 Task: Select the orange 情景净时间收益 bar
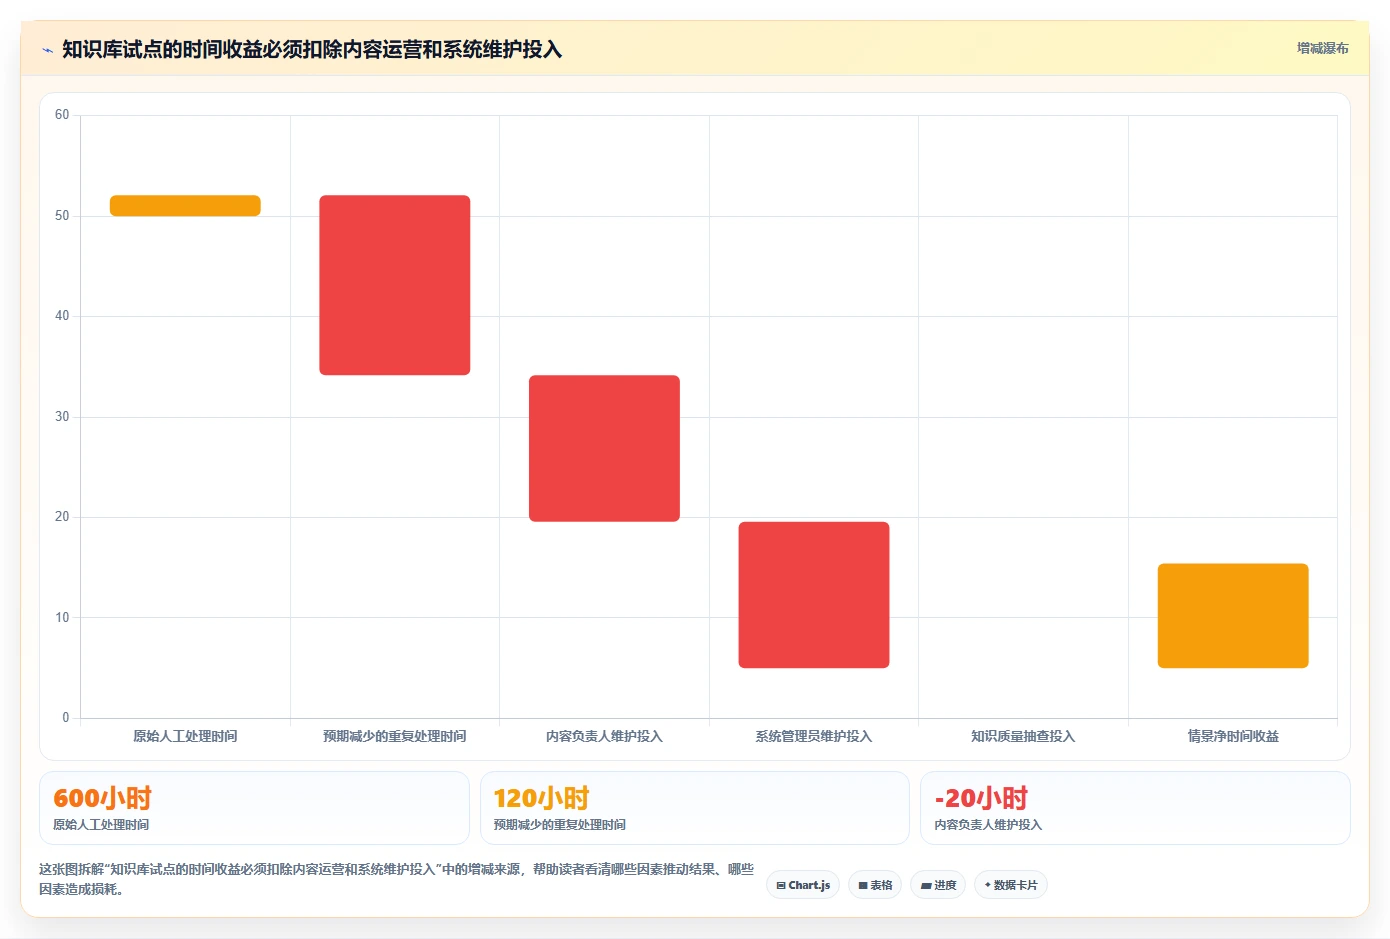point(1233,616)
